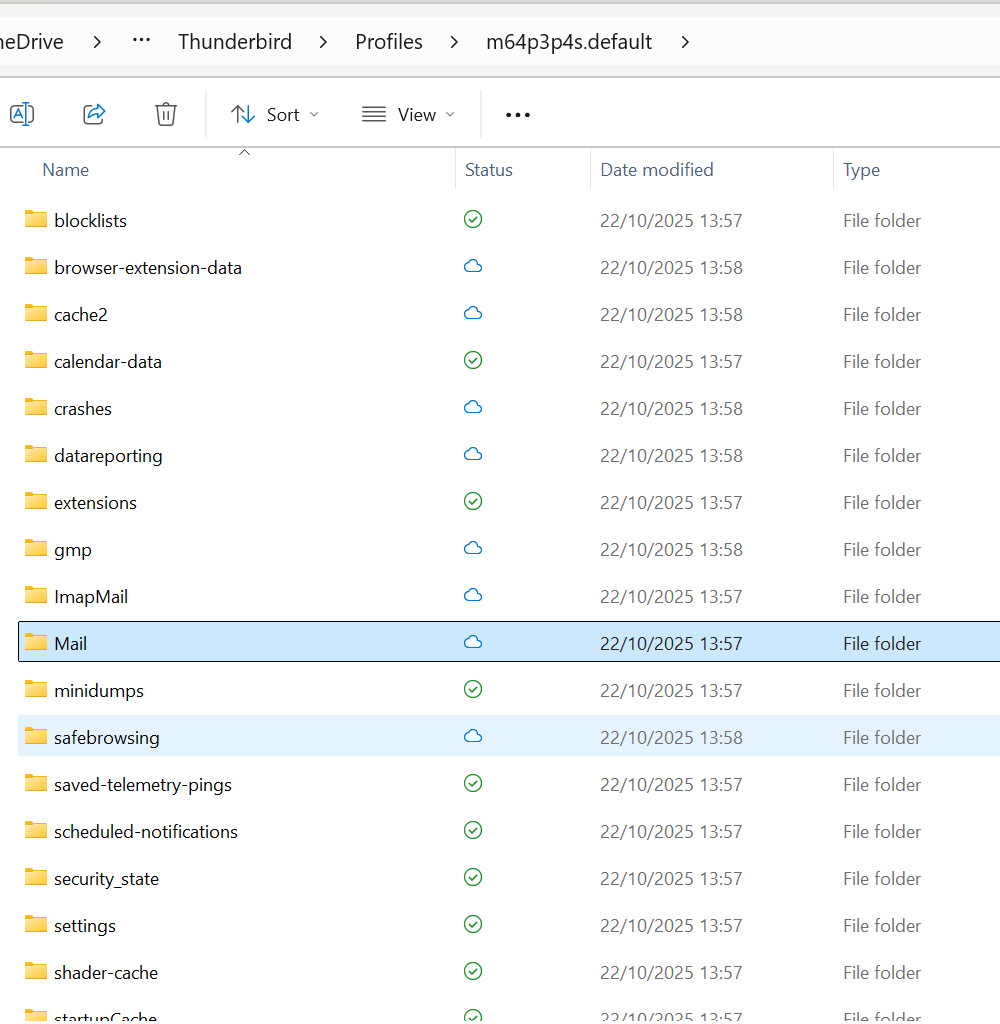Click the Name column header

point(66,170)
